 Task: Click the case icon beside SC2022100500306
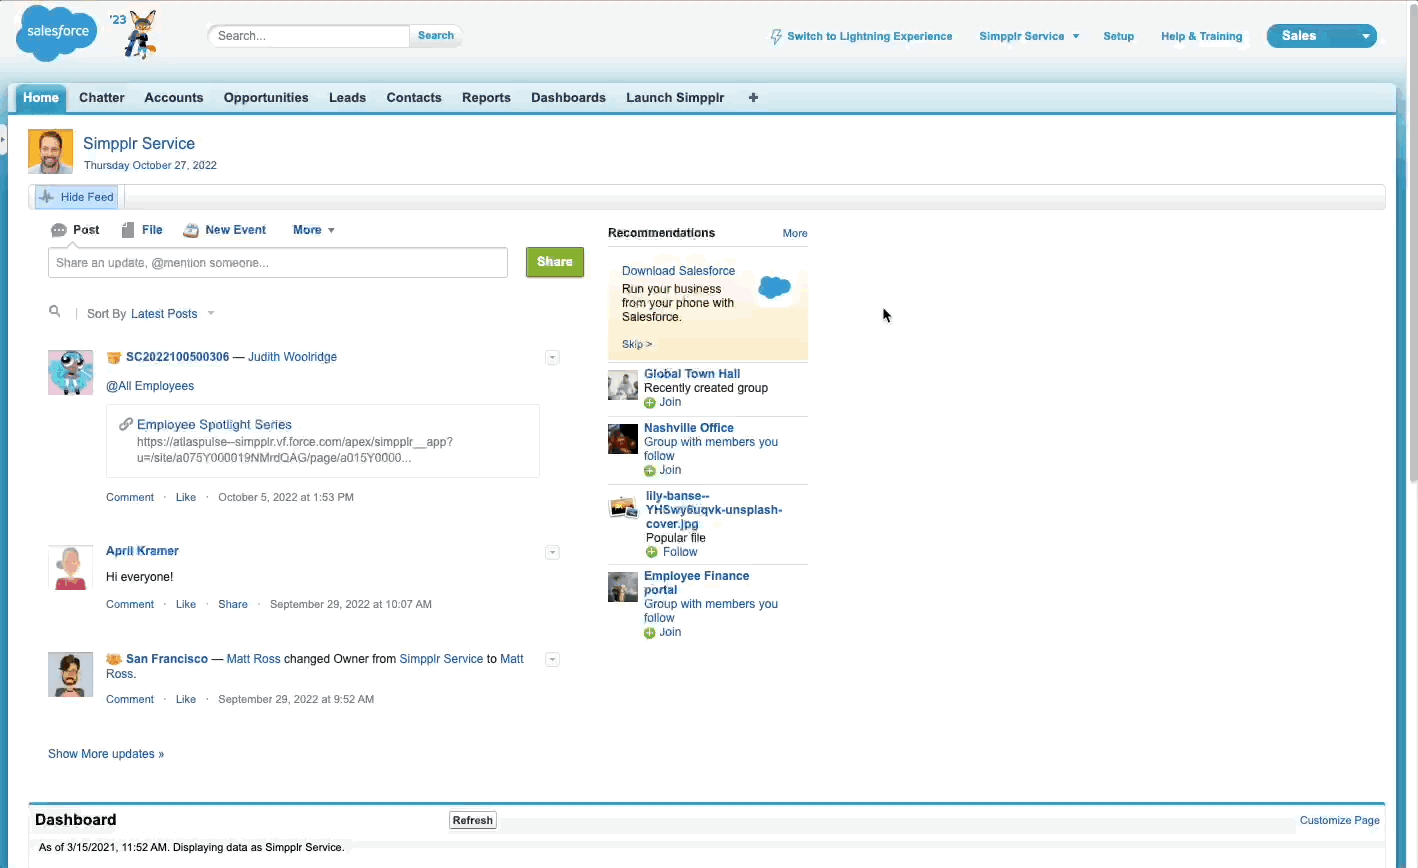click(x=114, y=357)
